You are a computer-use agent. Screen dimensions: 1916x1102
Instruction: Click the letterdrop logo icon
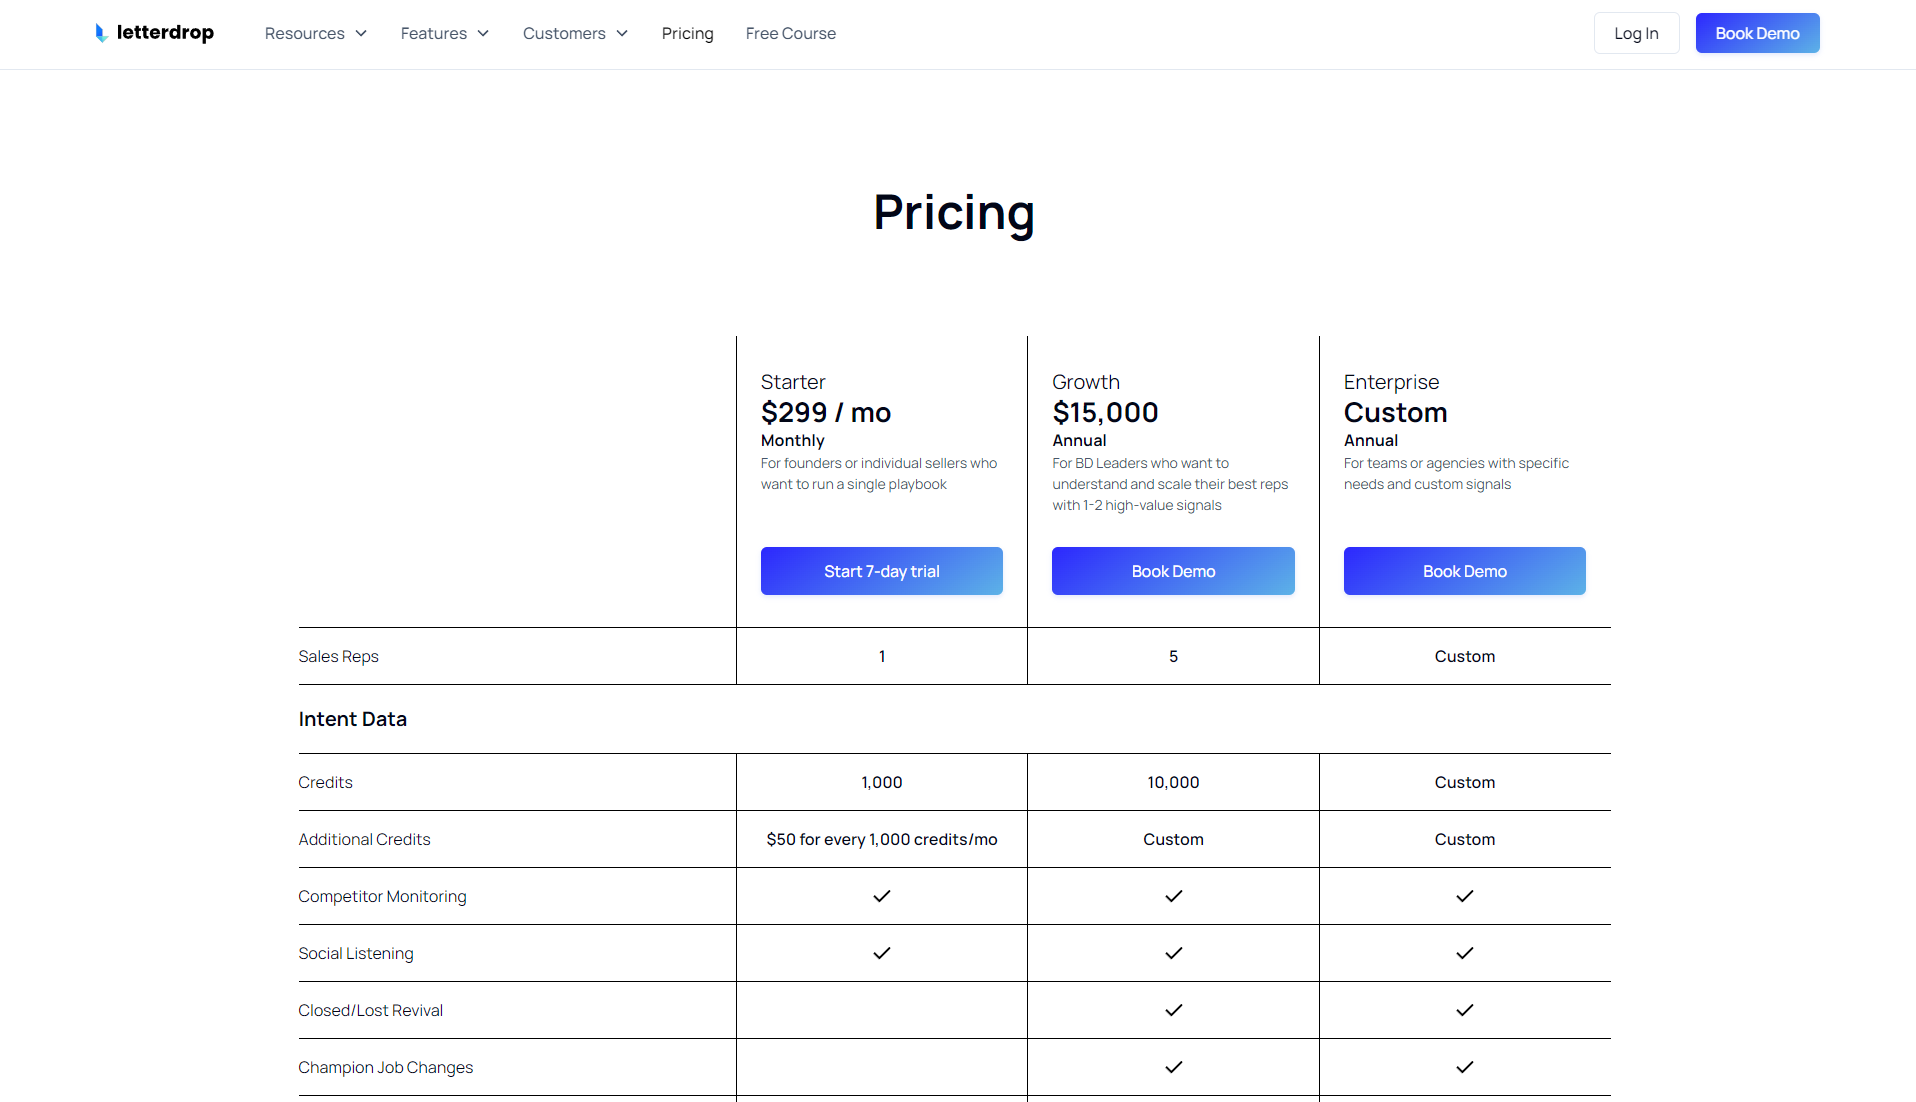101,33
